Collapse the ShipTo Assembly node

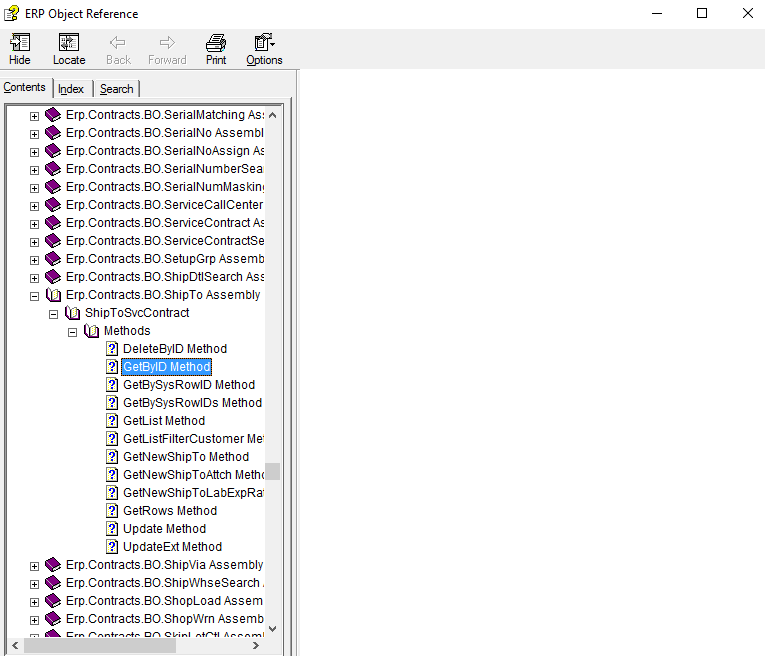pos(34,297)
